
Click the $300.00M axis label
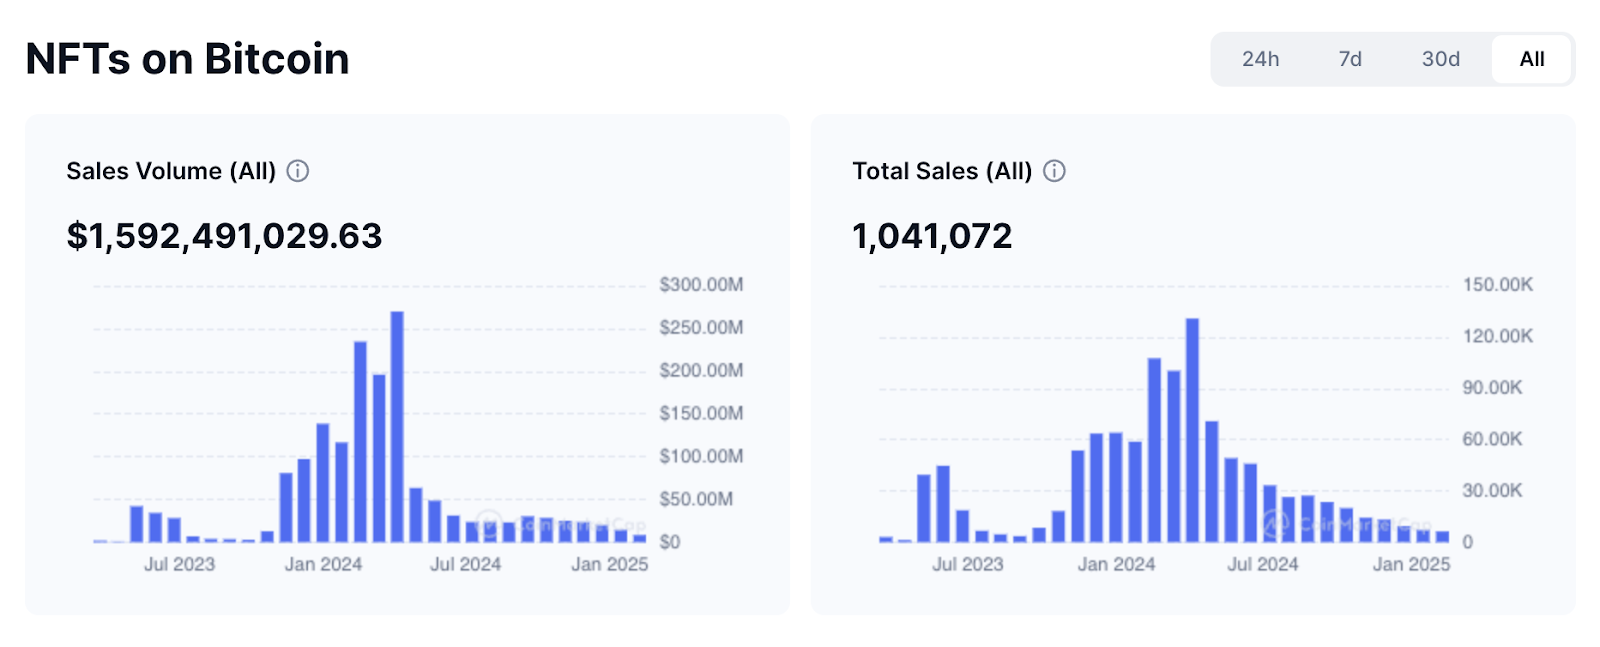[701, 285]
